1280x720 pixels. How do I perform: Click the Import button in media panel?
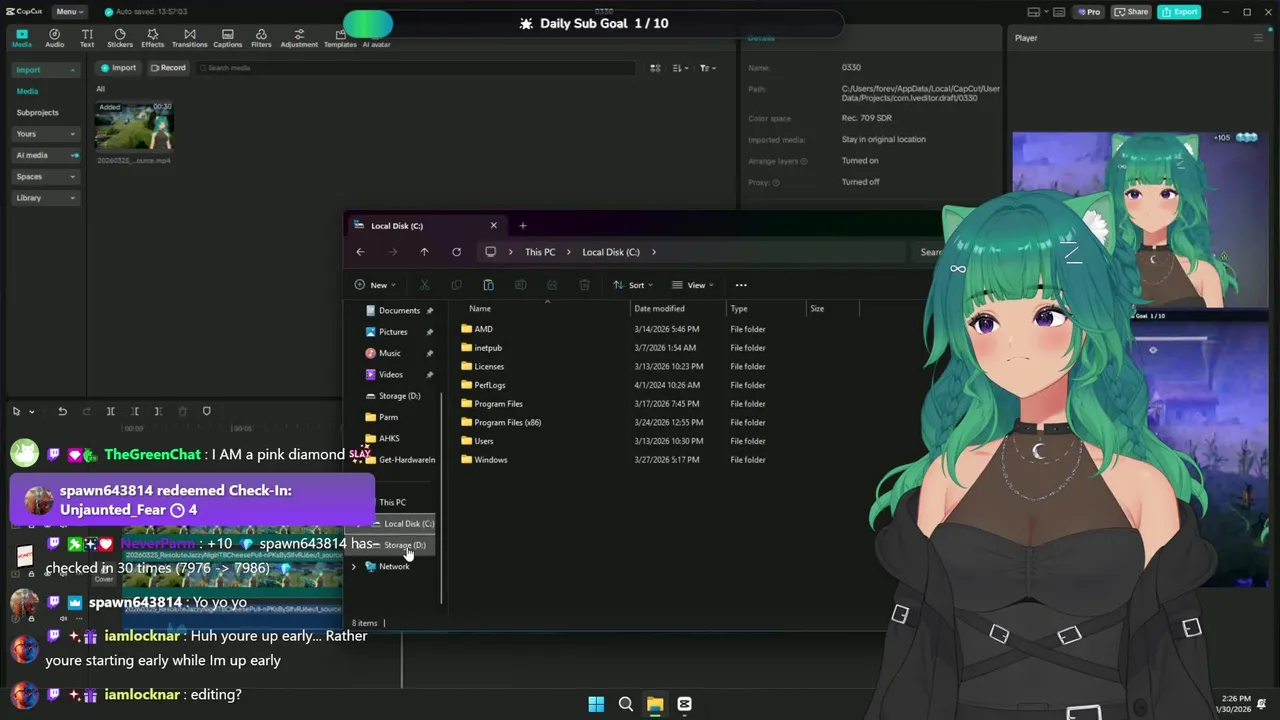click(118, 68)
